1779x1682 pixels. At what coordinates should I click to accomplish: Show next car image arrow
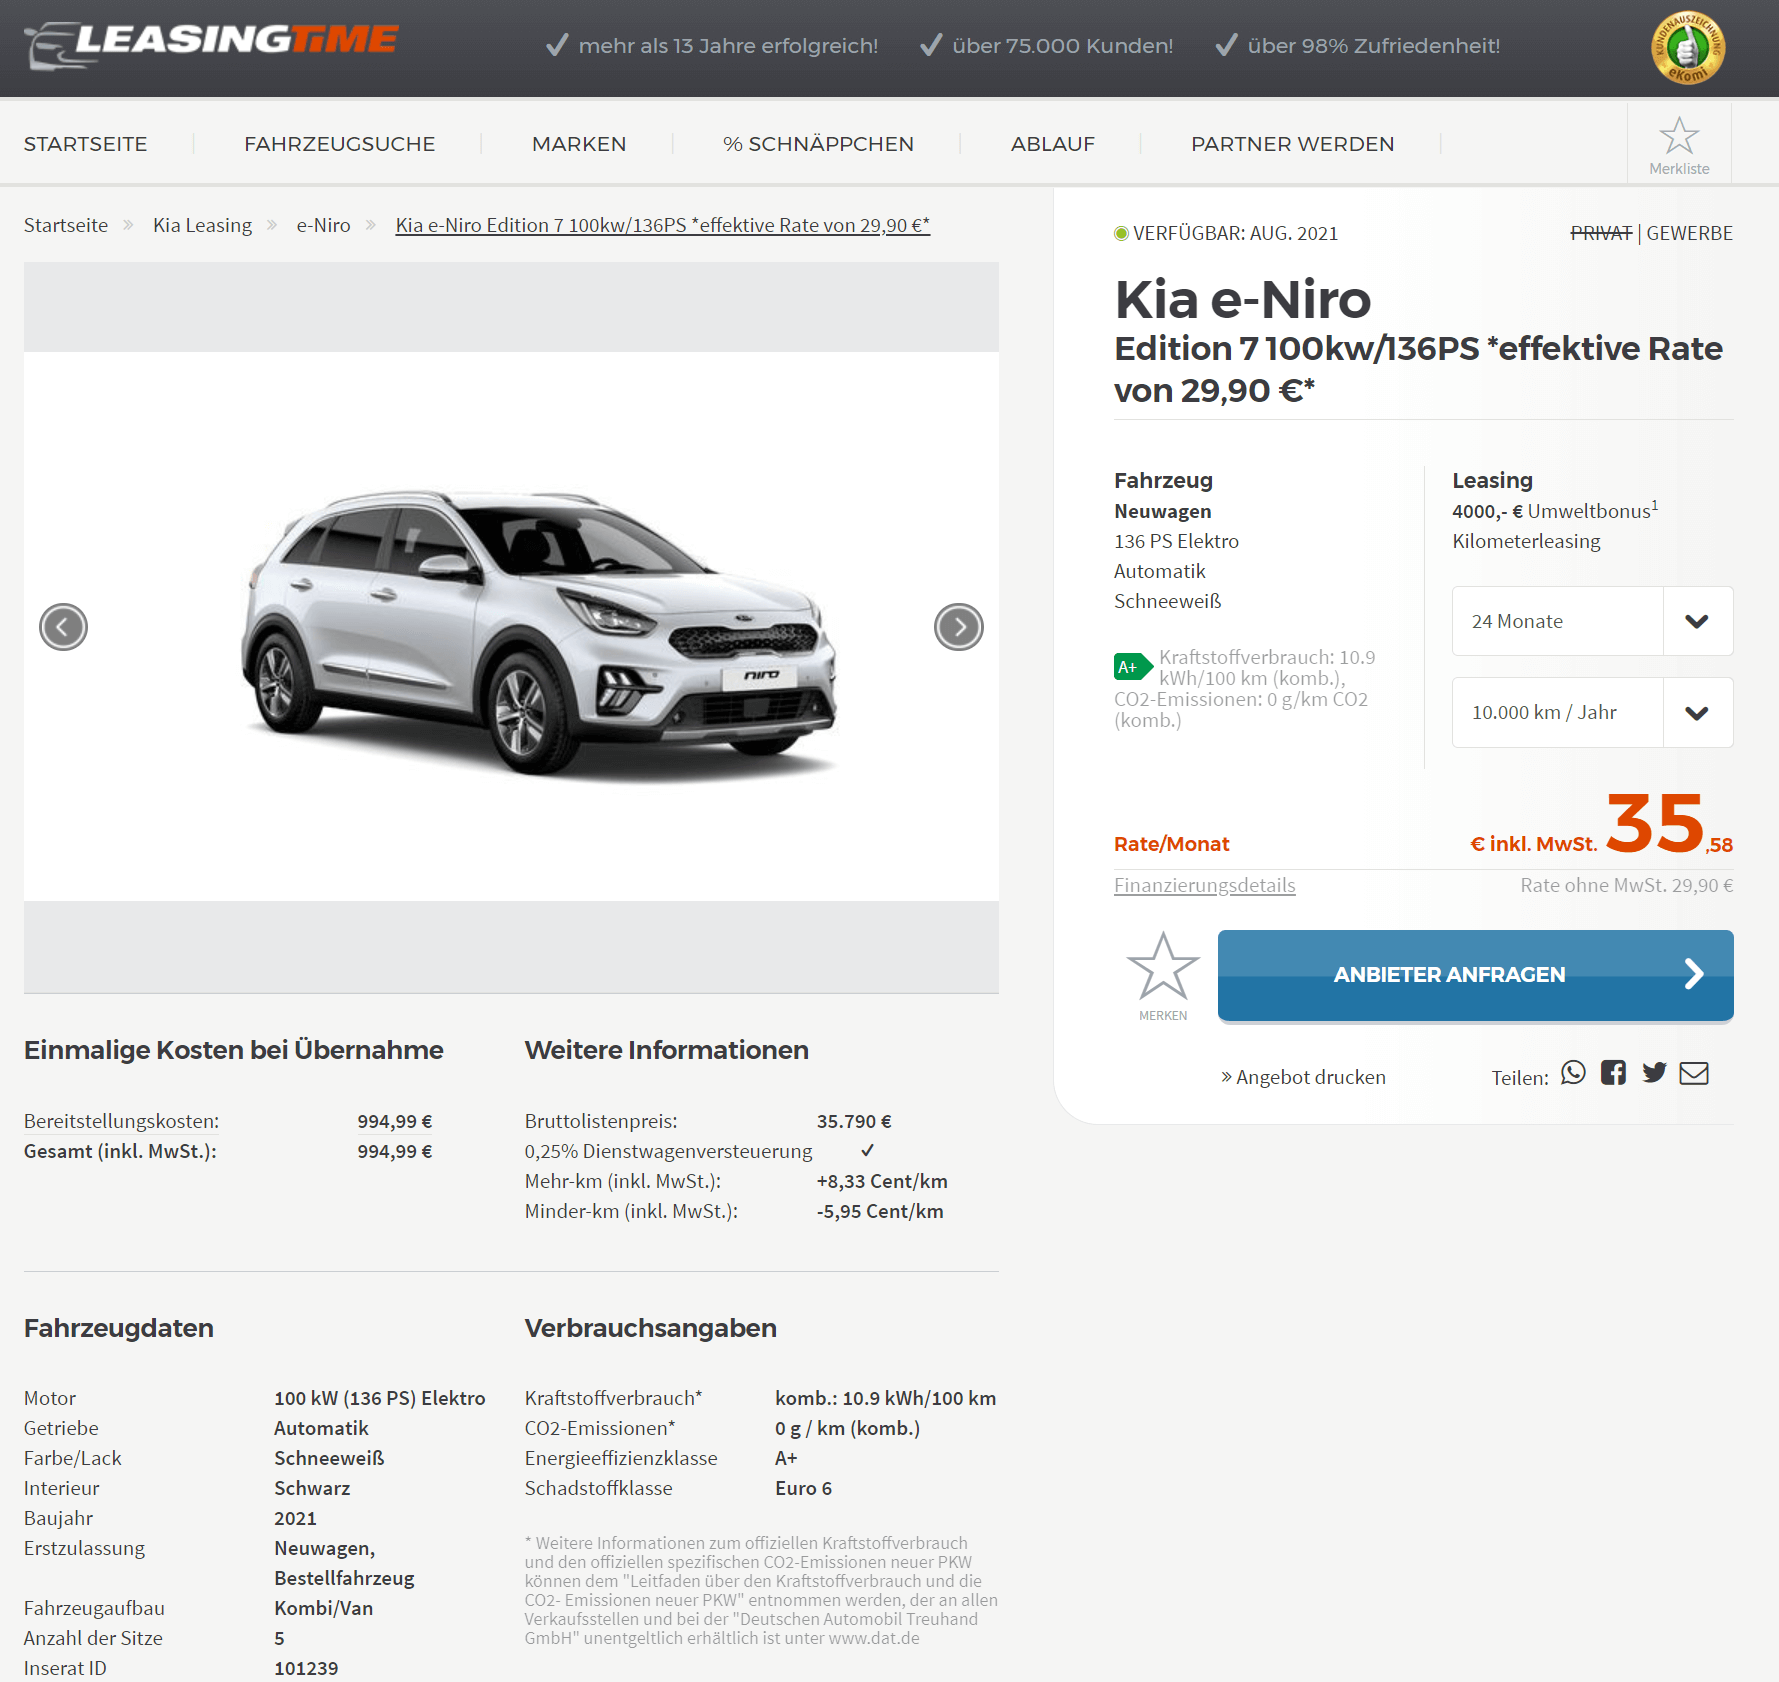coord(958,627)
